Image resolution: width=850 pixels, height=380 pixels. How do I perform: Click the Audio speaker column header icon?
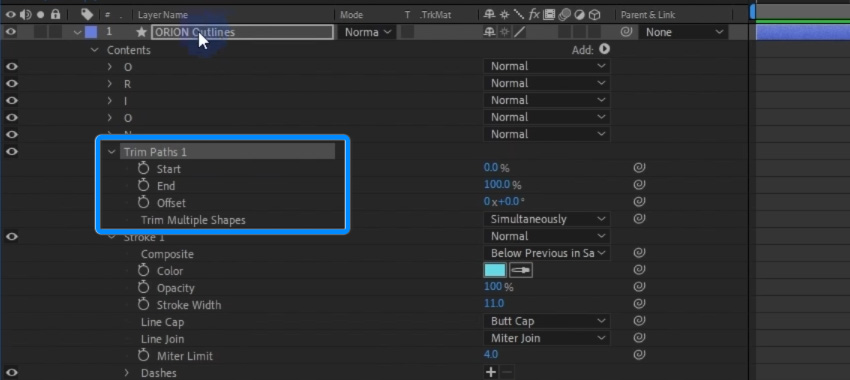[x=25, y=15]
